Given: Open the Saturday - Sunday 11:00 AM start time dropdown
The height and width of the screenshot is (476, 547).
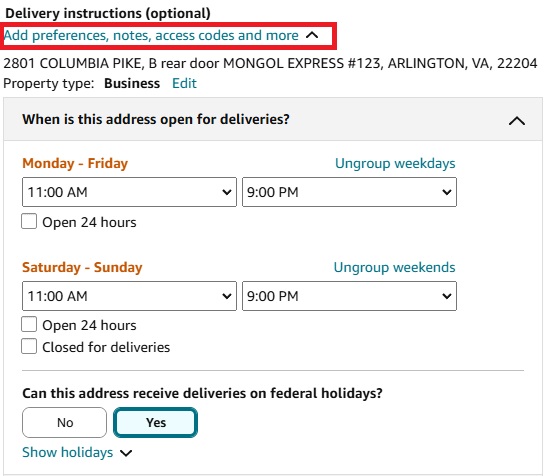Looking at the screenshot, I should [129, 296].
